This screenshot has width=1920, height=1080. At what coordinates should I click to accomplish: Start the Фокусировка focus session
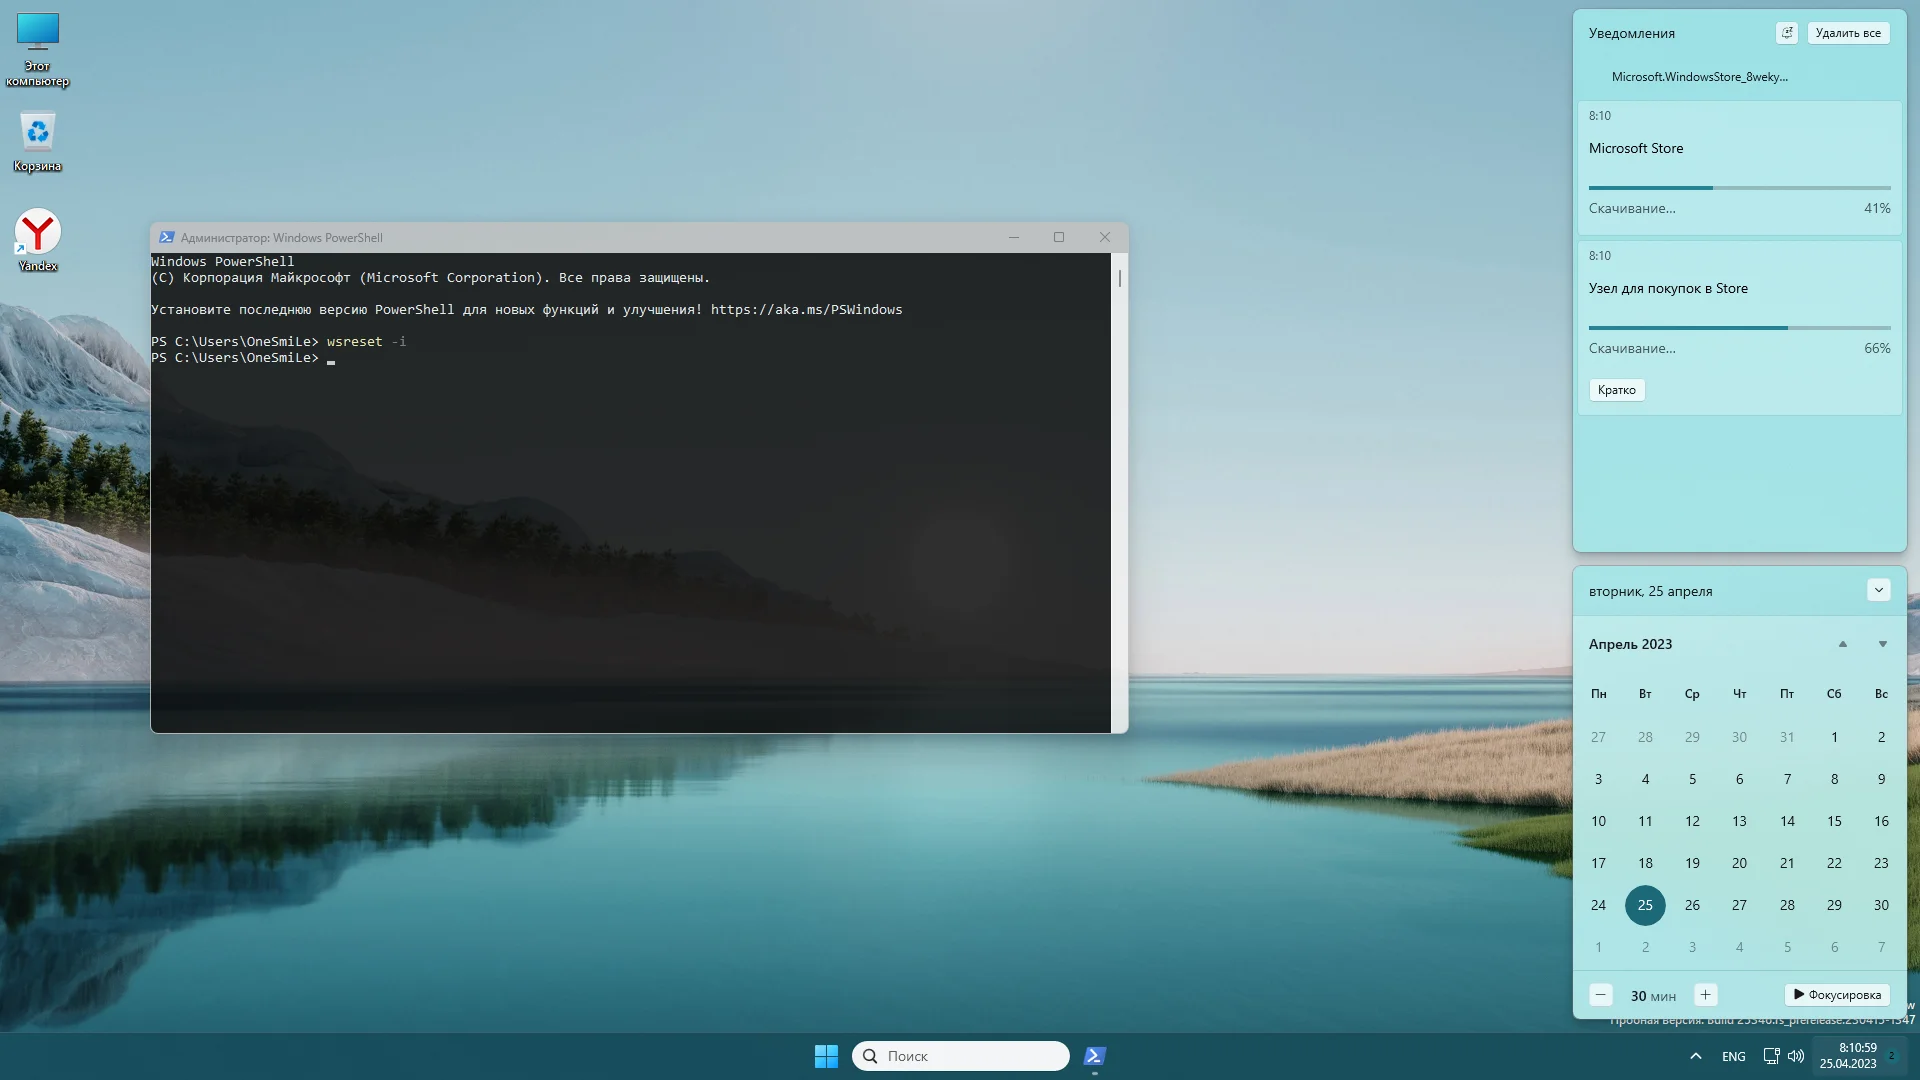click(x=1837, y=995)
